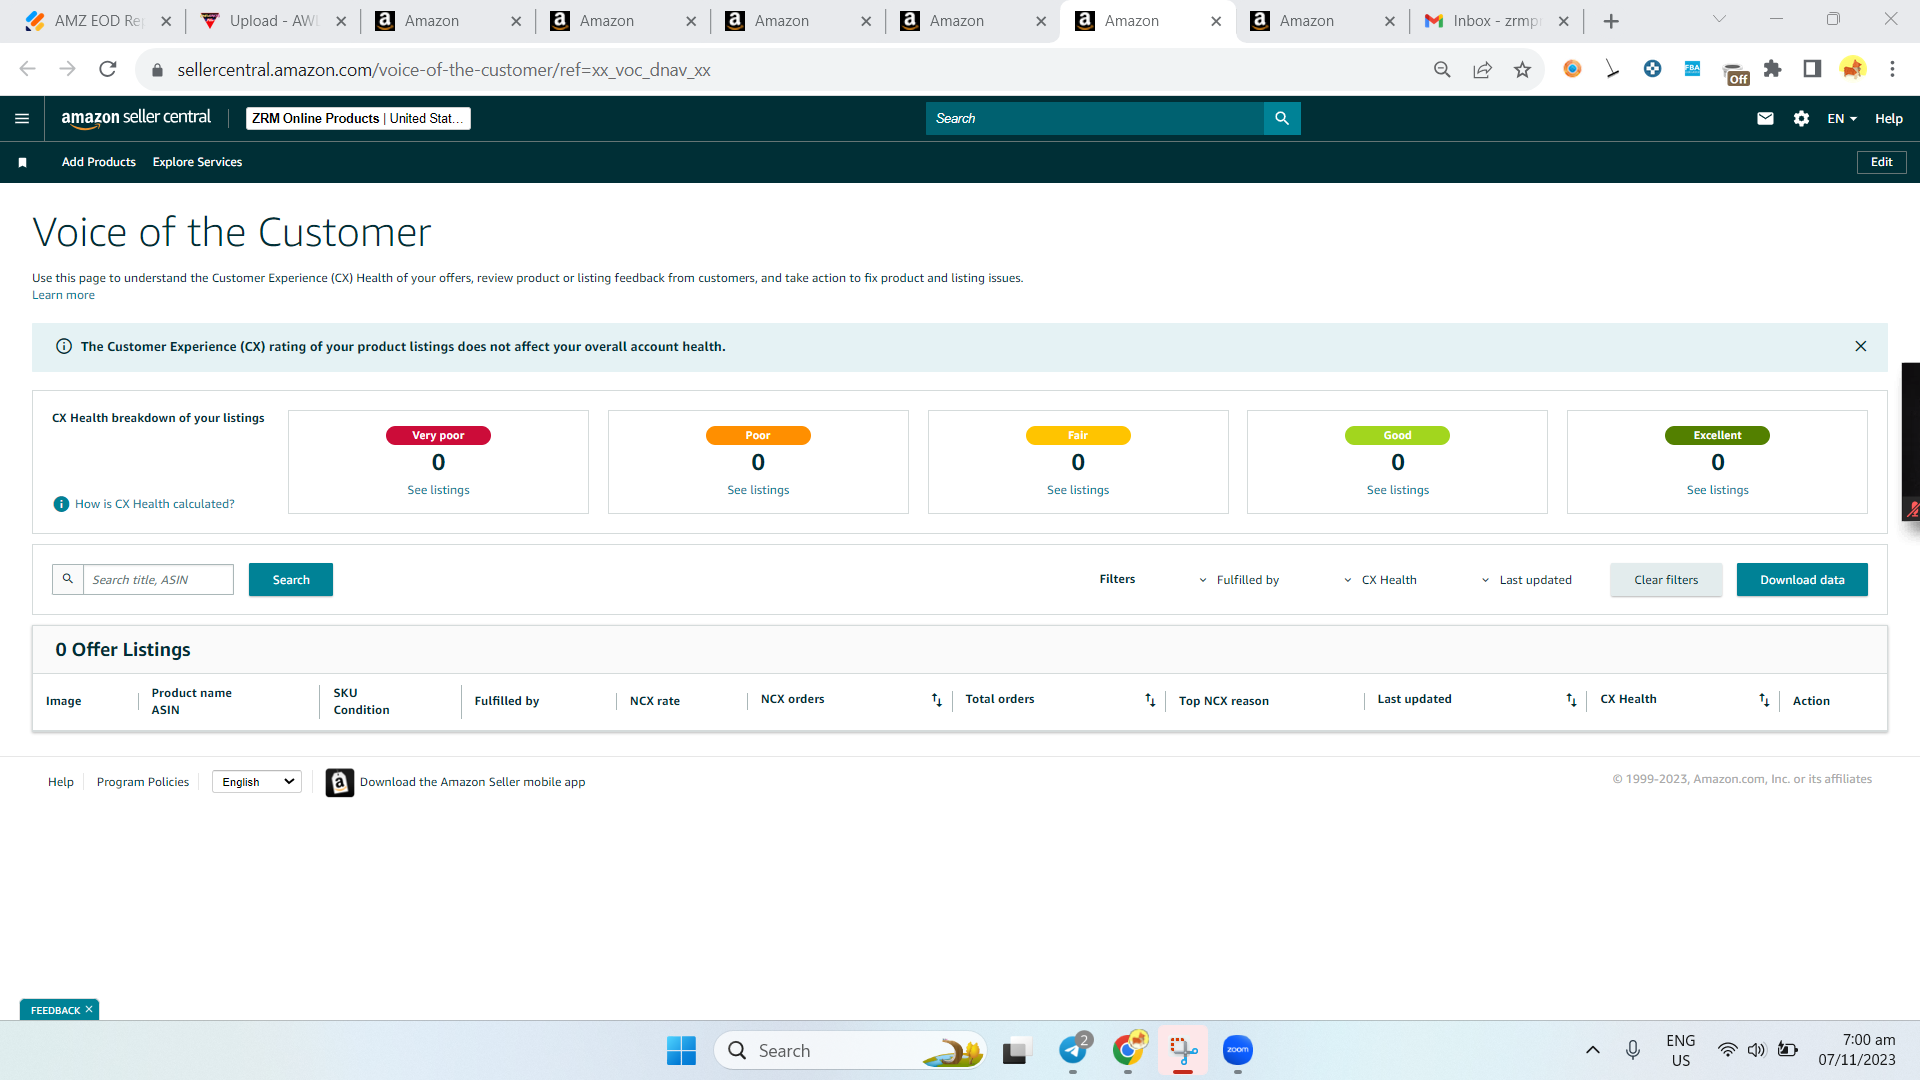Open Program Policies footer link
Image resolution: width=1920 pixels, height=1080 pixels.
pyautogui.click(x=143, y=782)
